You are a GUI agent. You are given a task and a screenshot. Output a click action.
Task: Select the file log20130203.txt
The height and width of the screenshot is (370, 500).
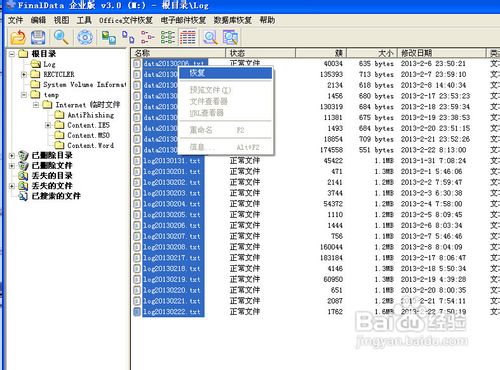[172, 193]
